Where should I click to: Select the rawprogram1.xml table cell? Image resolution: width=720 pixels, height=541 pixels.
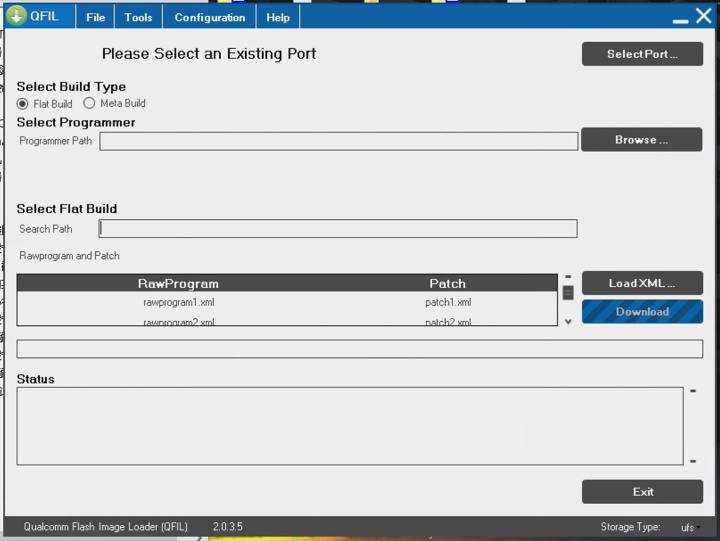click(x=179, y=302)
